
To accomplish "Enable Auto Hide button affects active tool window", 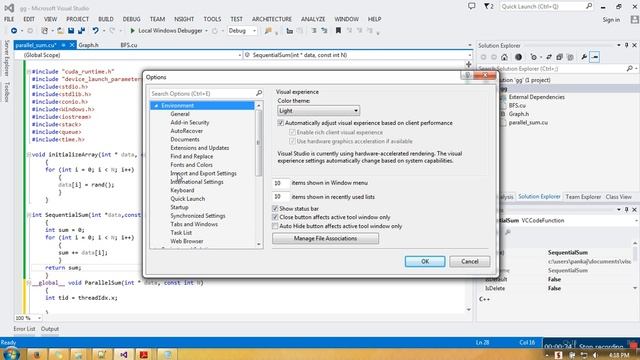I will pos(275,226).
